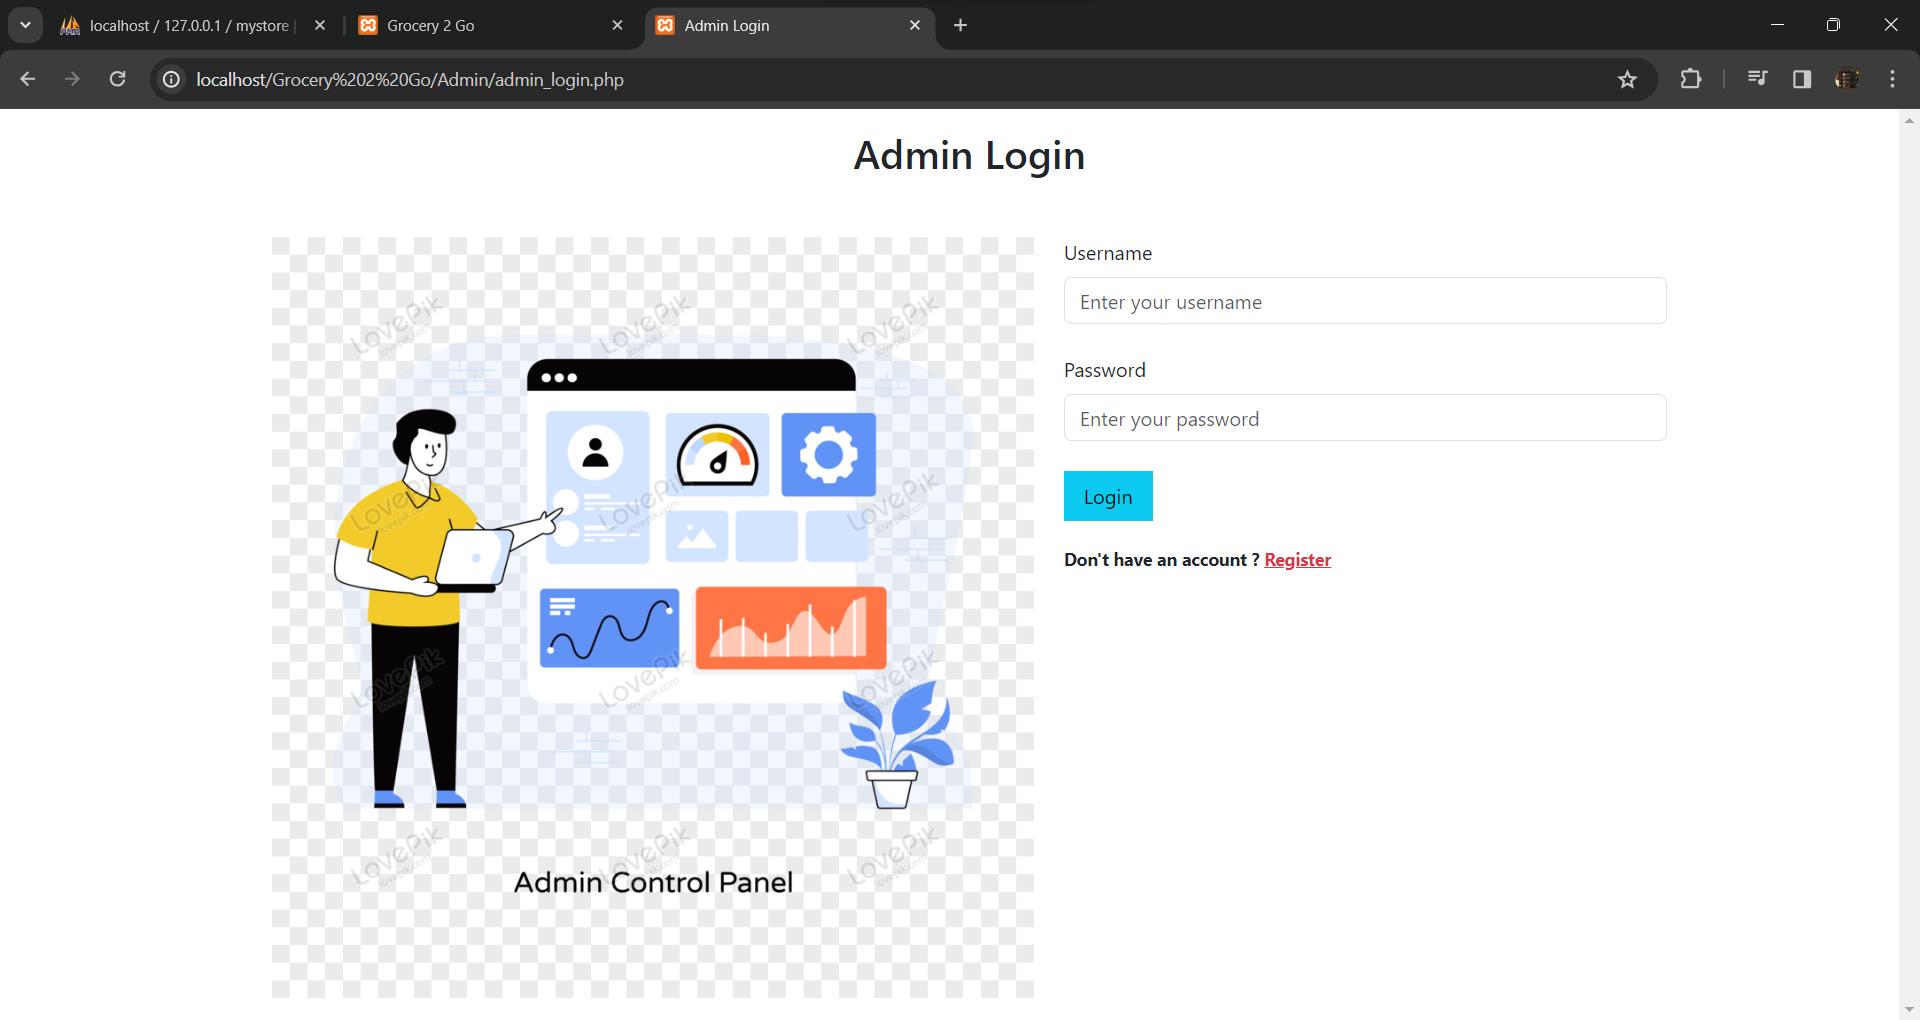Click the Admin Control Panel illustration
This screenshot has width=1920, height=1020.
(653, 617)
